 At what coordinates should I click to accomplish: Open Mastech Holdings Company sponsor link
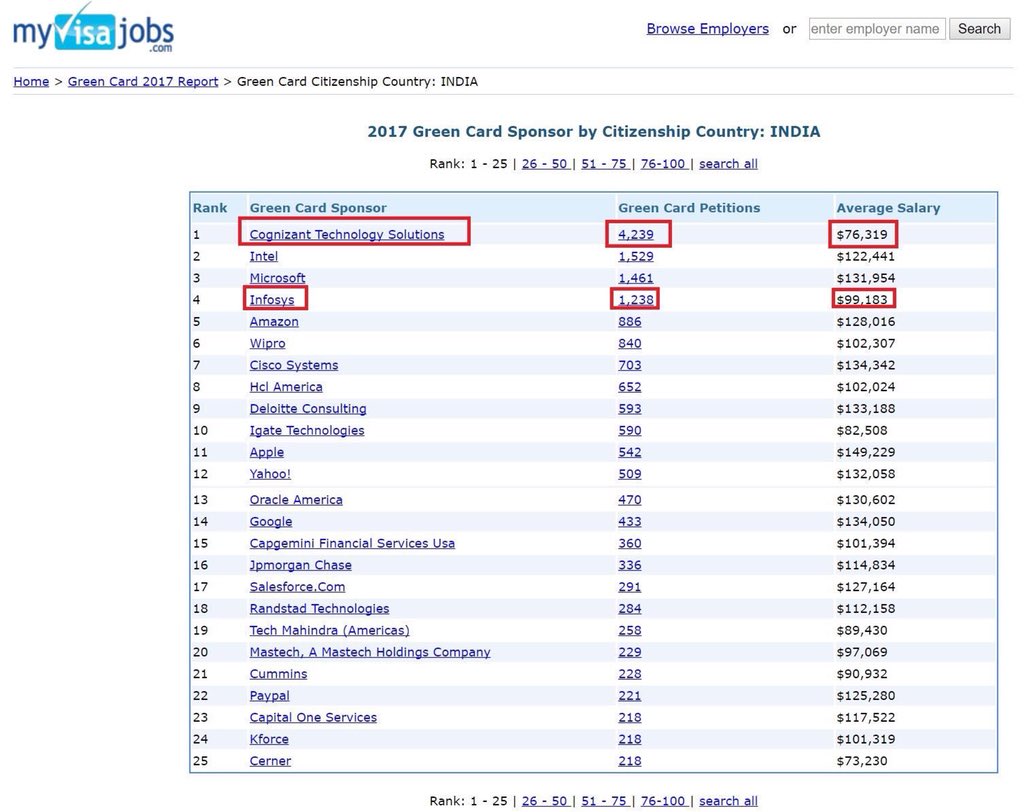[370, 652]
